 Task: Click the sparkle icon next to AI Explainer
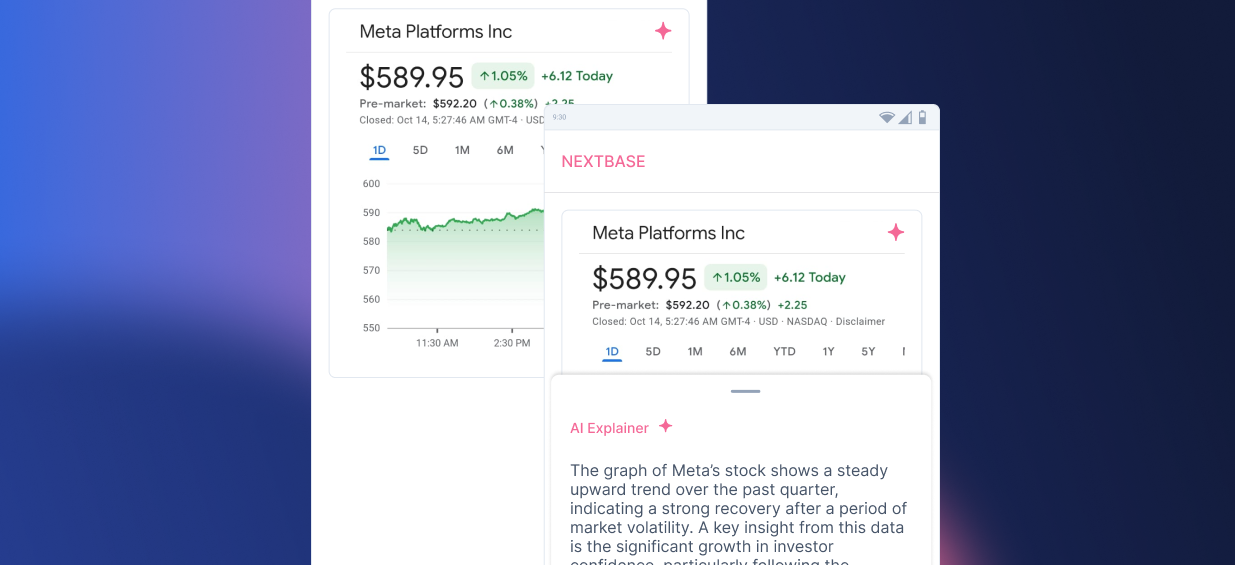665,426
